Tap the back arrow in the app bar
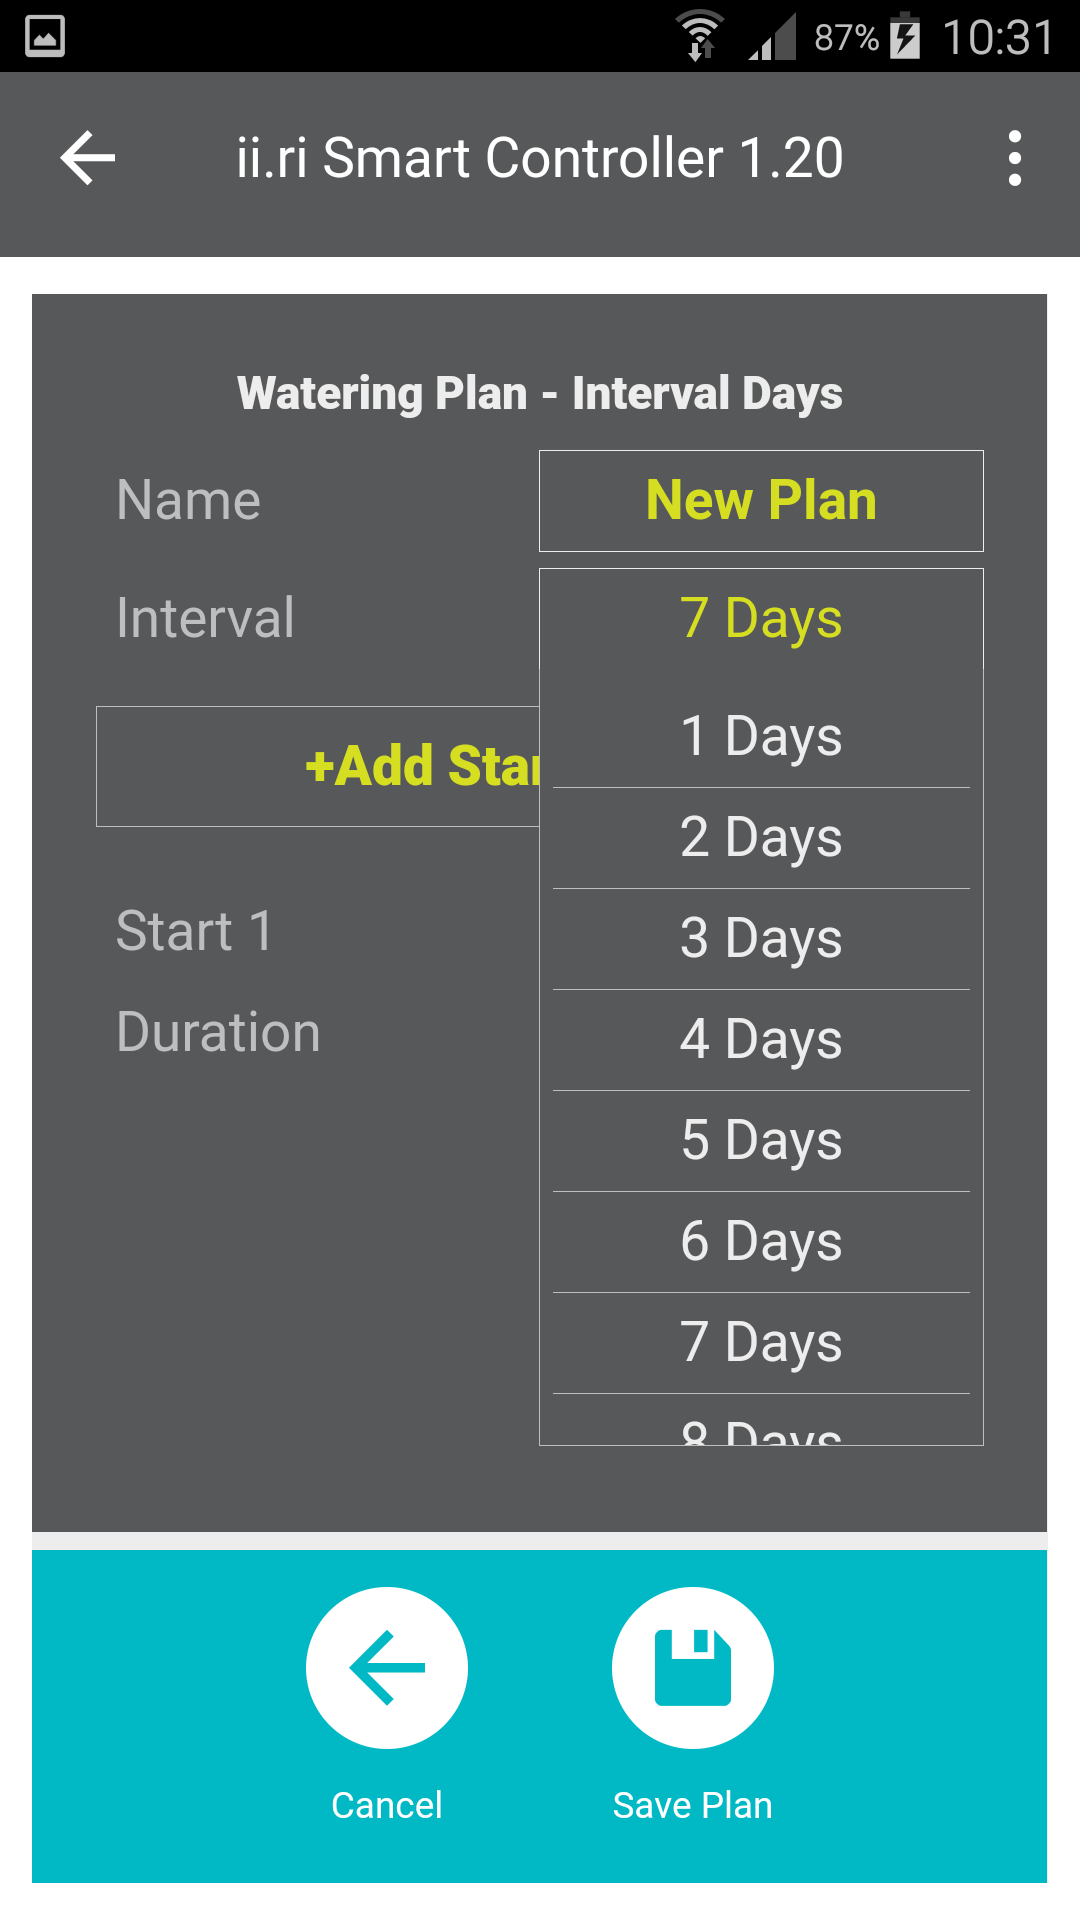Image resolution: width=1080 pixels, height=1920 pixels. tap(88, 158)
